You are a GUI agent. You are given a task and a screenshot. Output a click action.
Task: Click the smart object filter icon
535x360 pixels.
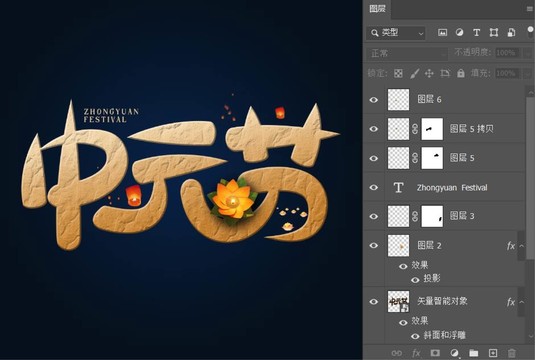pyautogui.click(x=511, y=33)
